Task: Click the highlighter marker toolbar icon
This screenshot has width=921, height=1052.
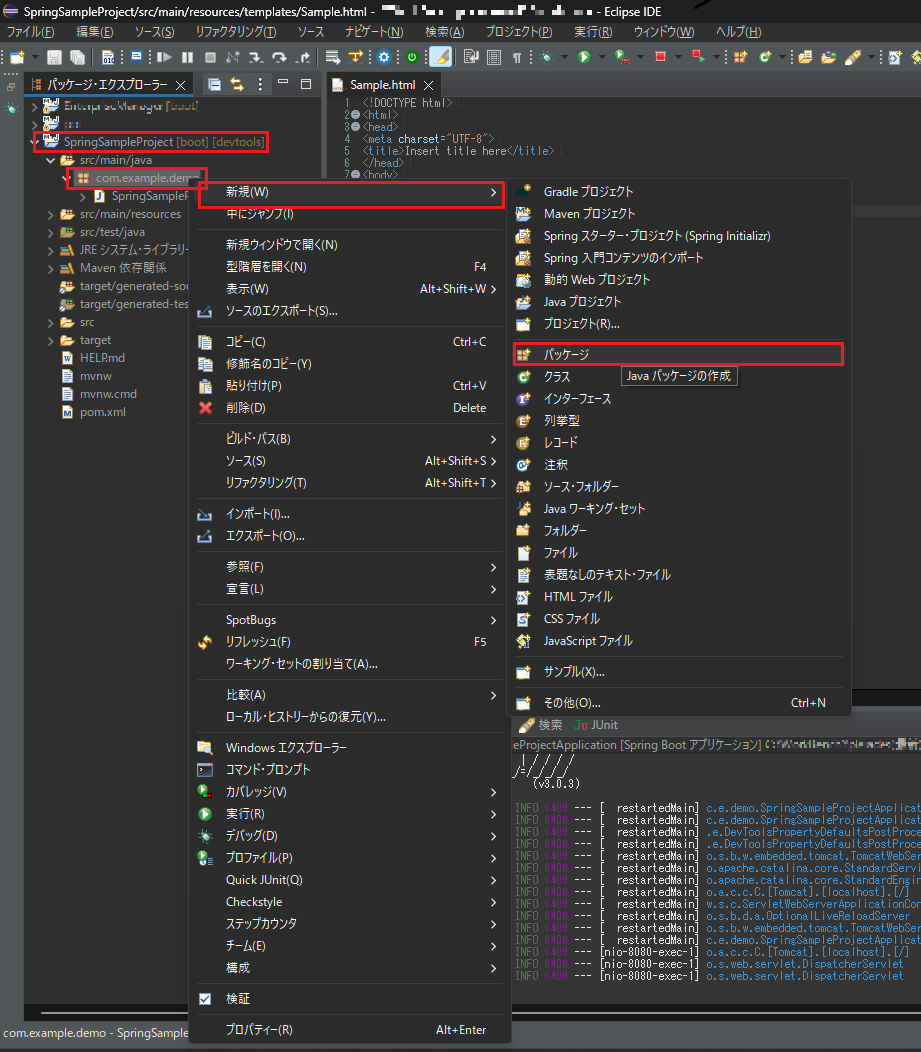Action: coord(441,58)
